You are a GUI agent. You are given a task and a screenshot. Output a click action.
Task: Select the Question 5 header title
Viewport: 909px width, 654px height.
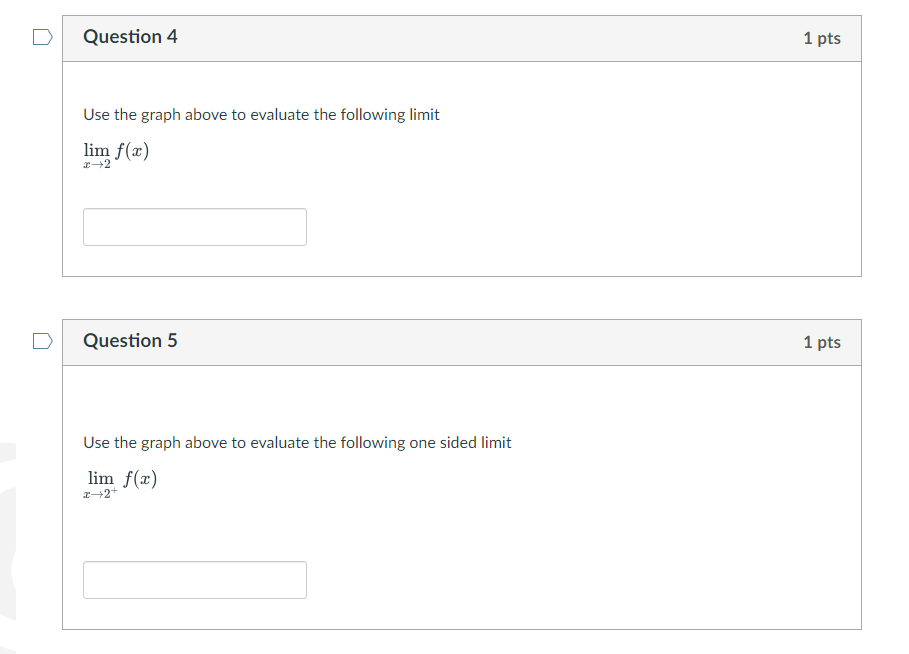pyautogui.click(x=130, y=341)
